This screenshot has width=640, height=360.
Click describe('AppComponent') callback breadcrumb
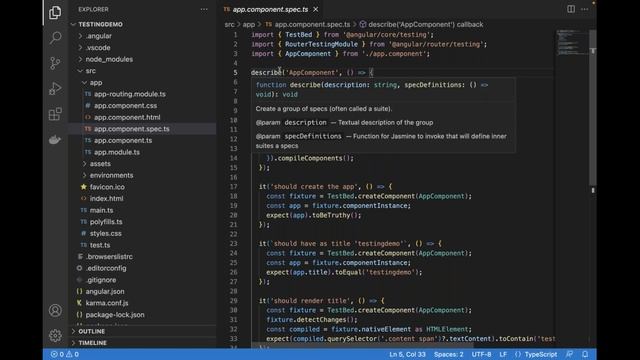[x=425, y=24]
